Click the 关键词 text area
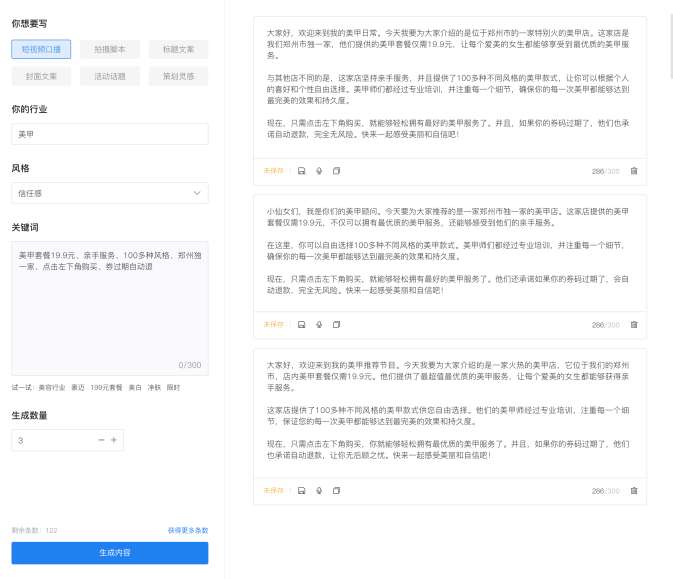The width and height of the screenshot is (673, 579). [x=110, y=308]
